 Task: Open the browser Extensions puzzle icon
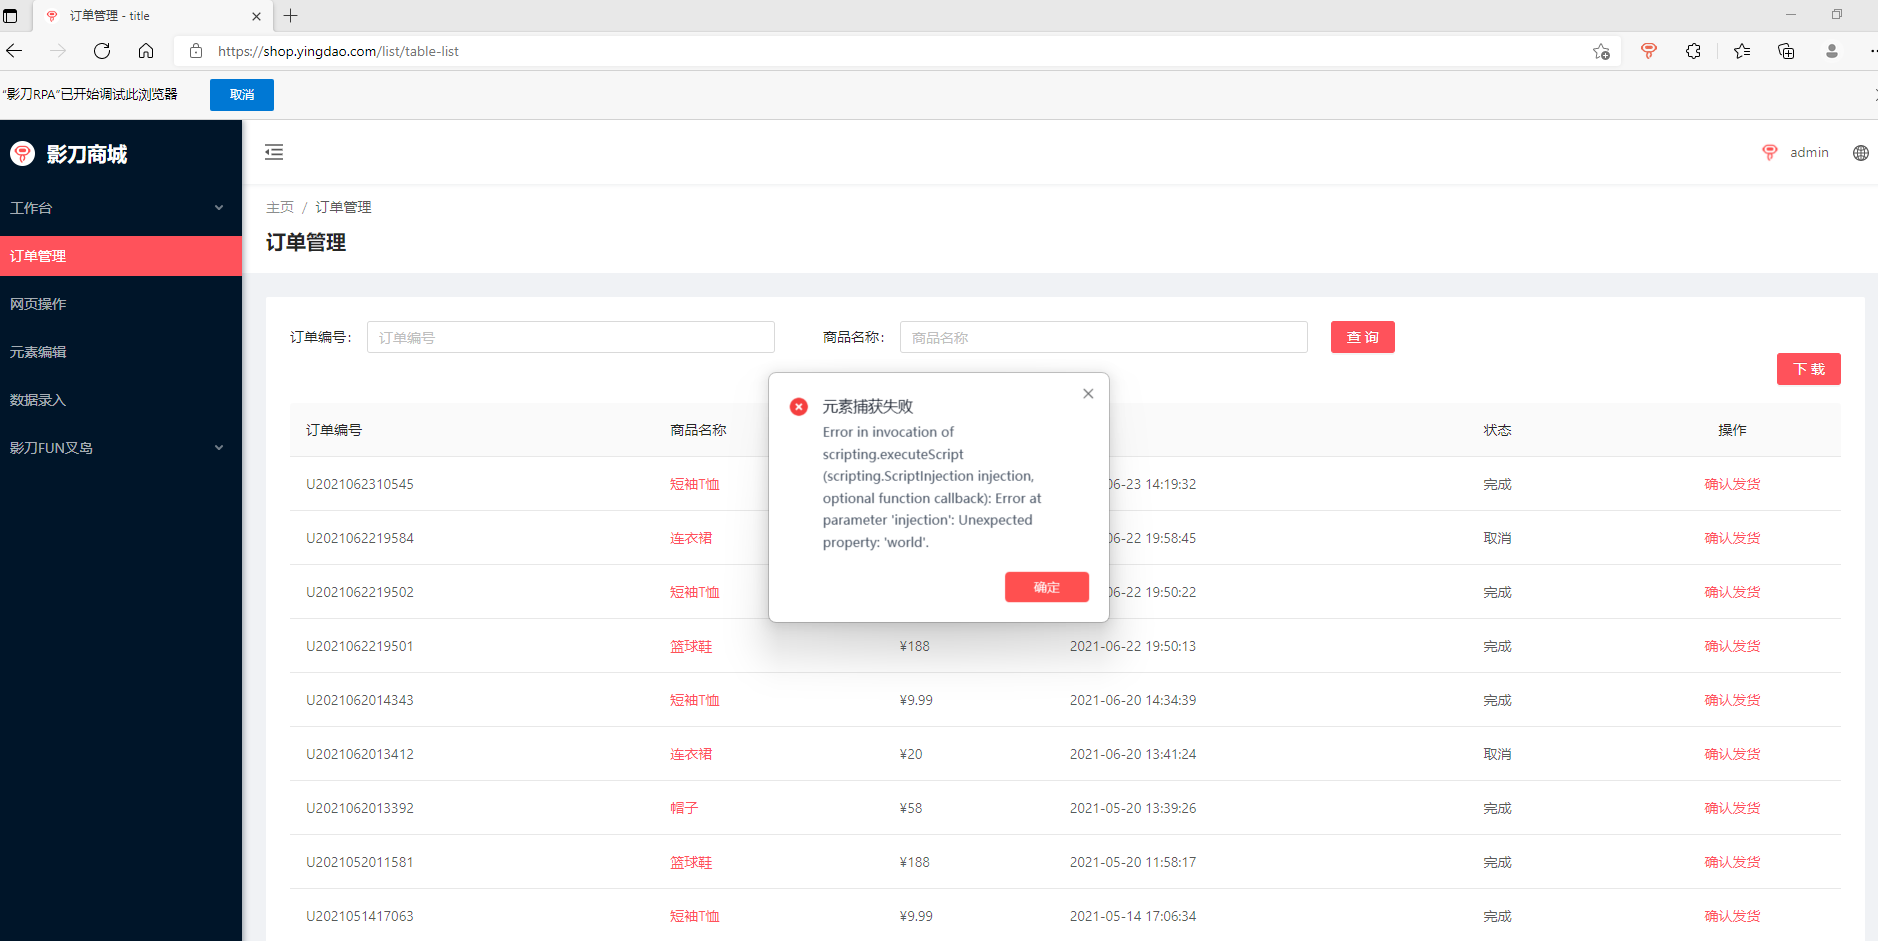(x=1693, y=51)
